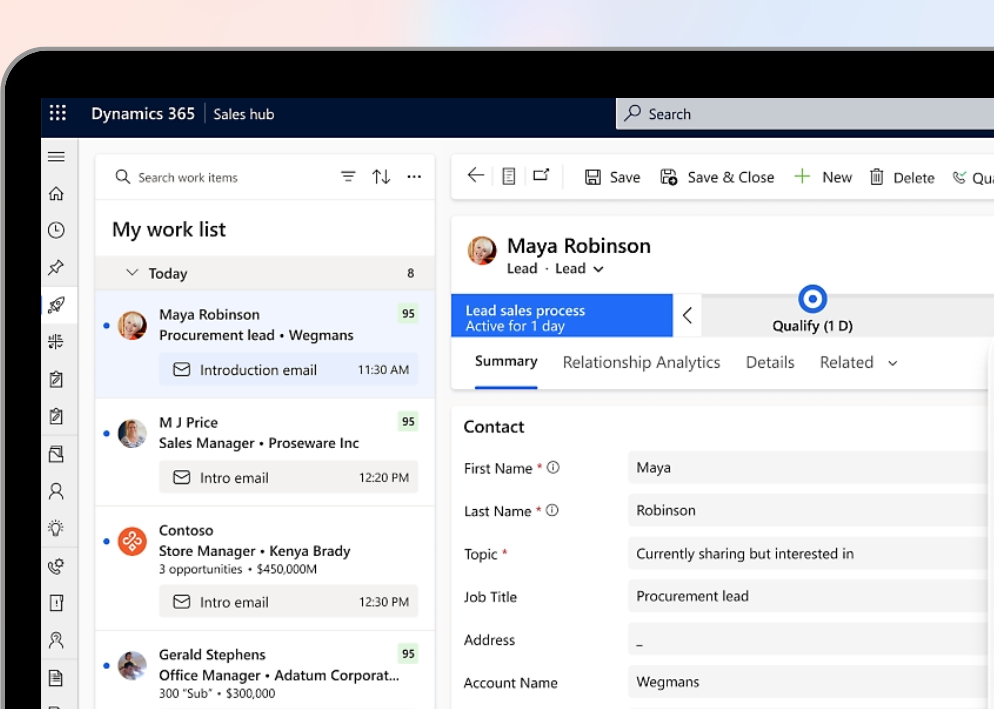This screenshot has height=709, width=994.
Task: Click the Today item count 8
Action: (410, 273)
